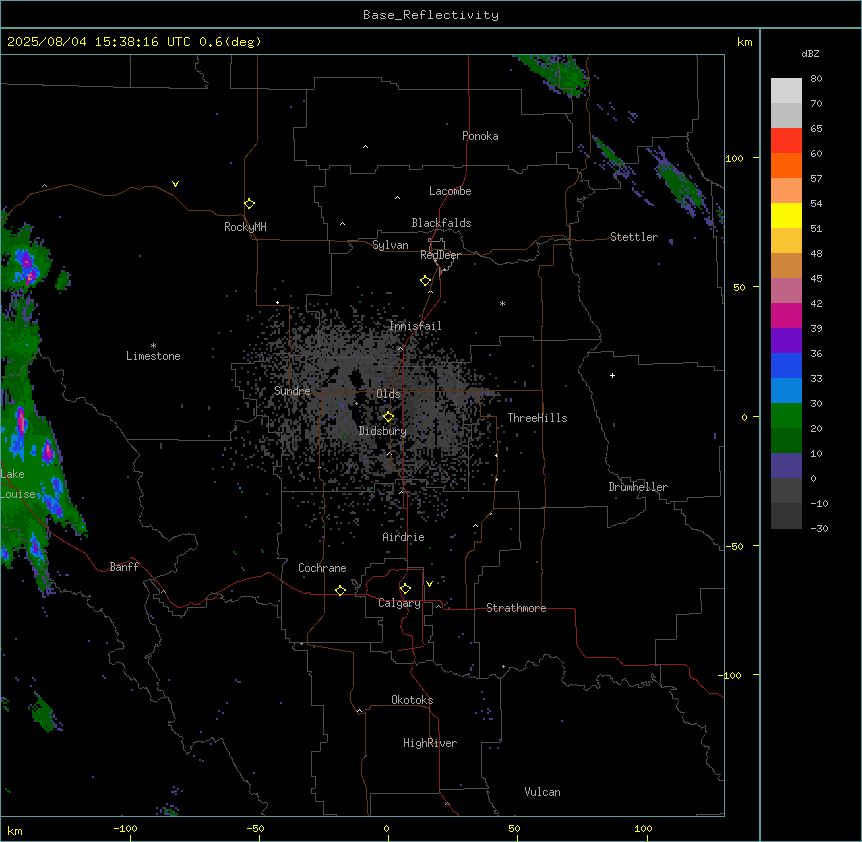Click the Strathmore city label
The height and width of the screenshot is (842, 862).
coord(516,608)
